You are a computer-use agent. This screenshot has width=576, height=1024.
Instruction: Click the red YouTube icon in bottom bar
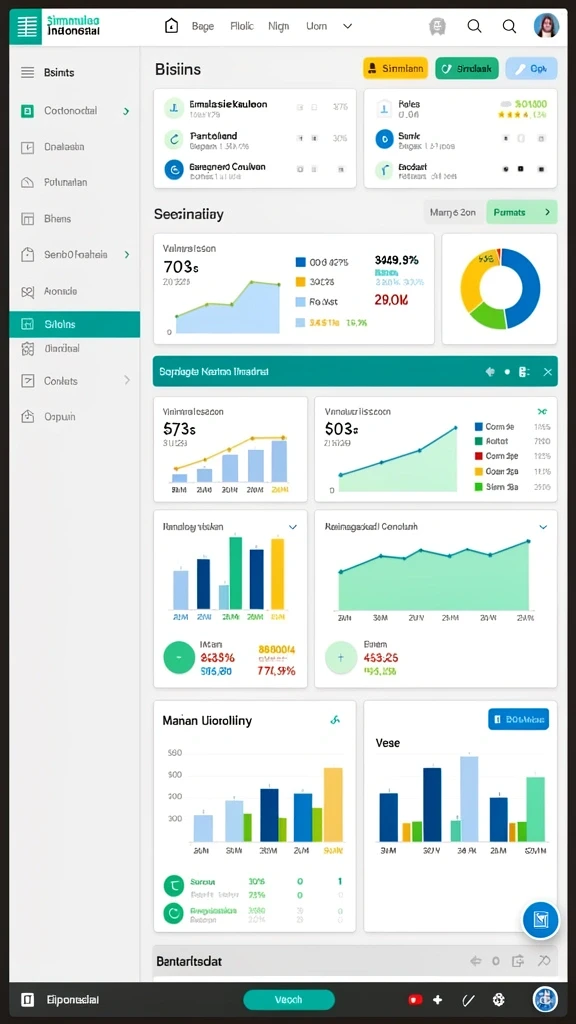pyautogui.click(x=413, y=999)
